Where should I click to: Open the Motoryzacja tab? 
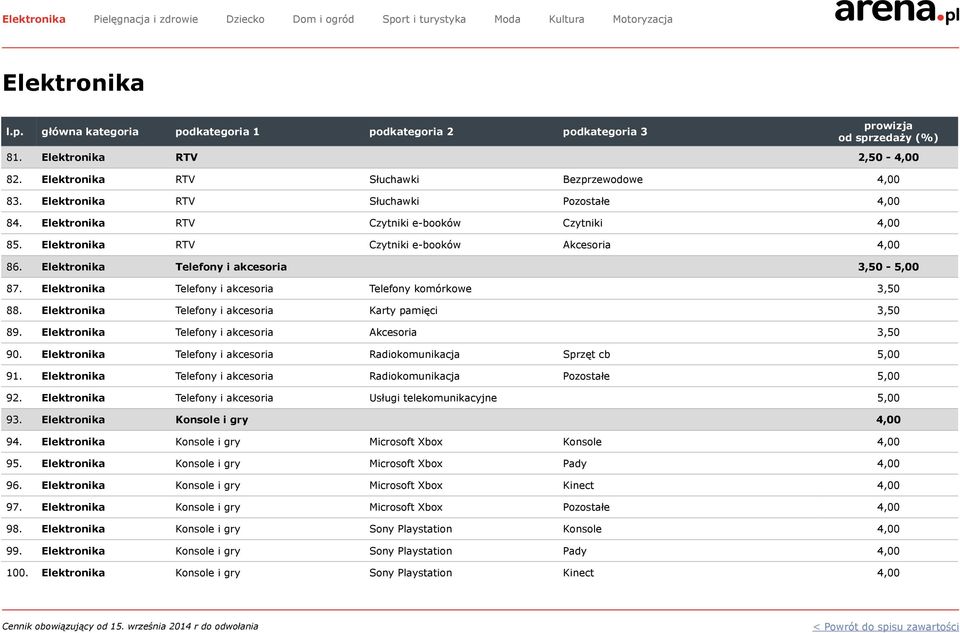coord(642,19)
